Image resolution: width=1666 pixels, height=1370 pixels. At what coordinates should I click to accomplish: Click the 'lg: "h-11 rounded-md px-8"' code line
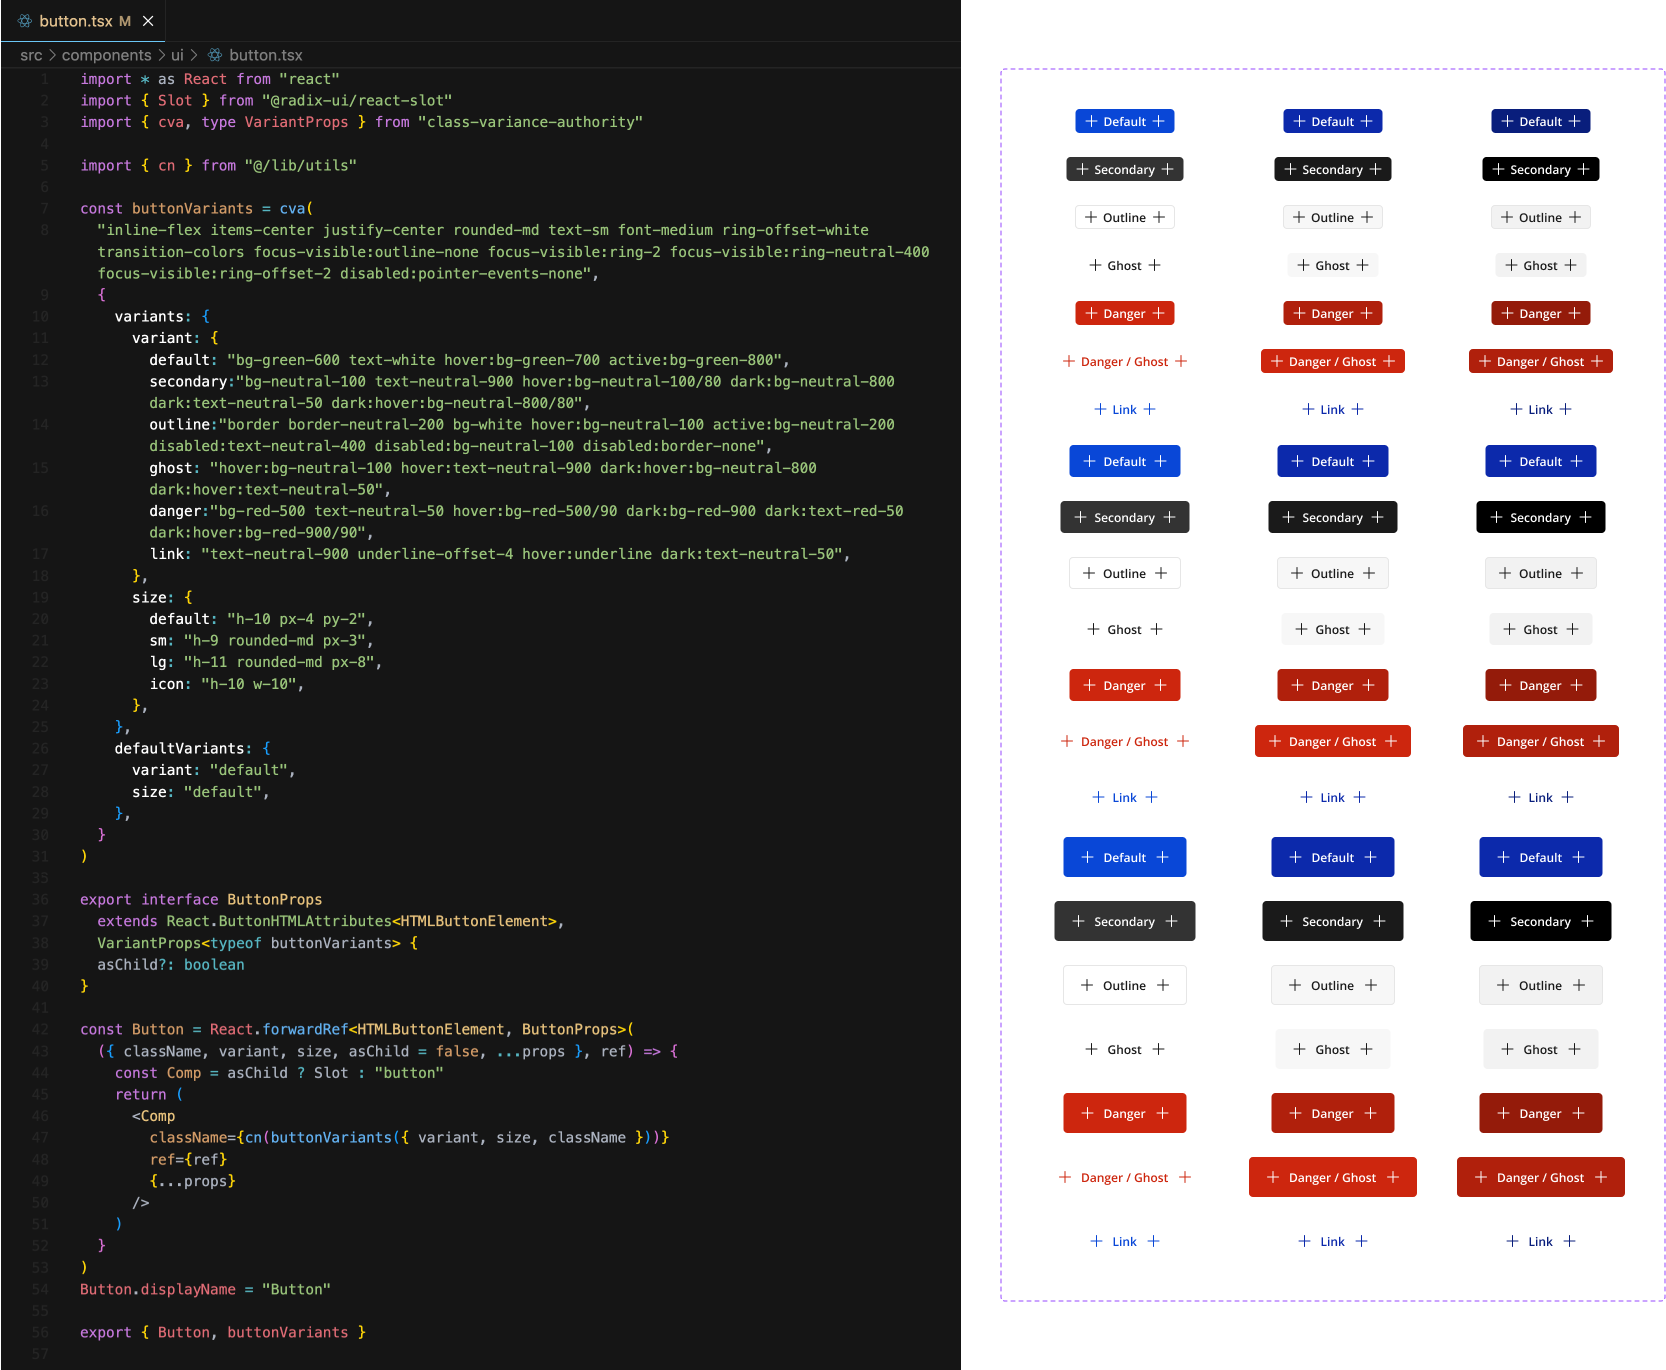[x=266, y=662]
